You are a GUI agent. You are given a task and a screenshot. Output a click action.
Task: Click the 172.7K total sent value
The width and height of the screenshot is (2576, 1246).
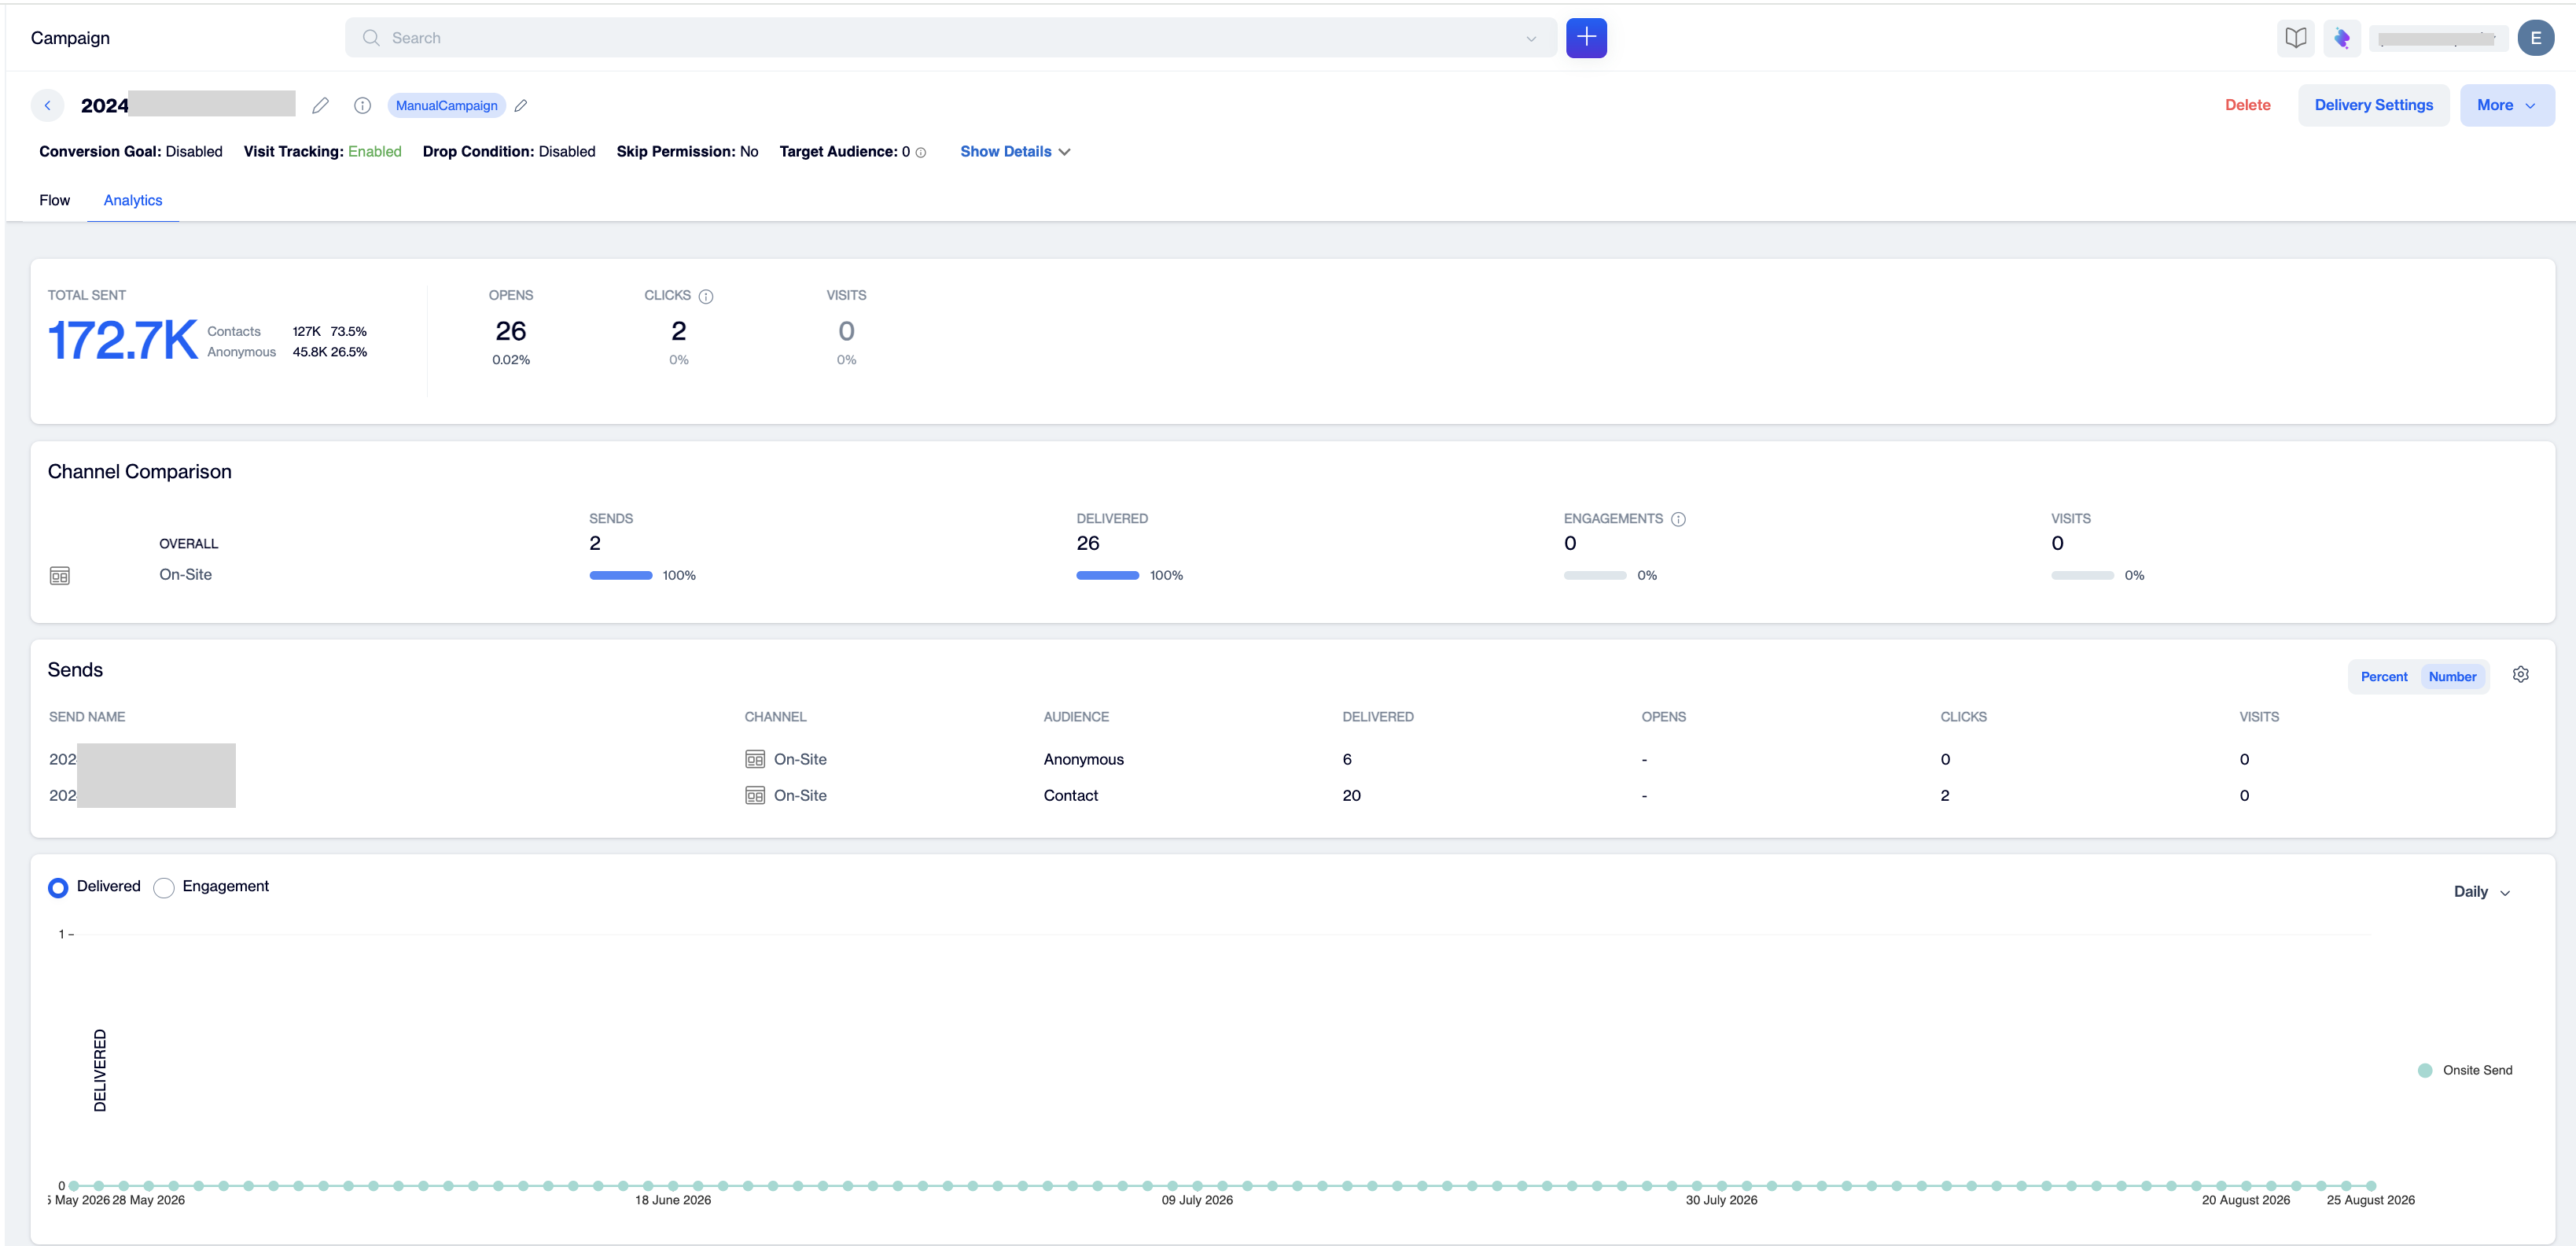point(123,340)
